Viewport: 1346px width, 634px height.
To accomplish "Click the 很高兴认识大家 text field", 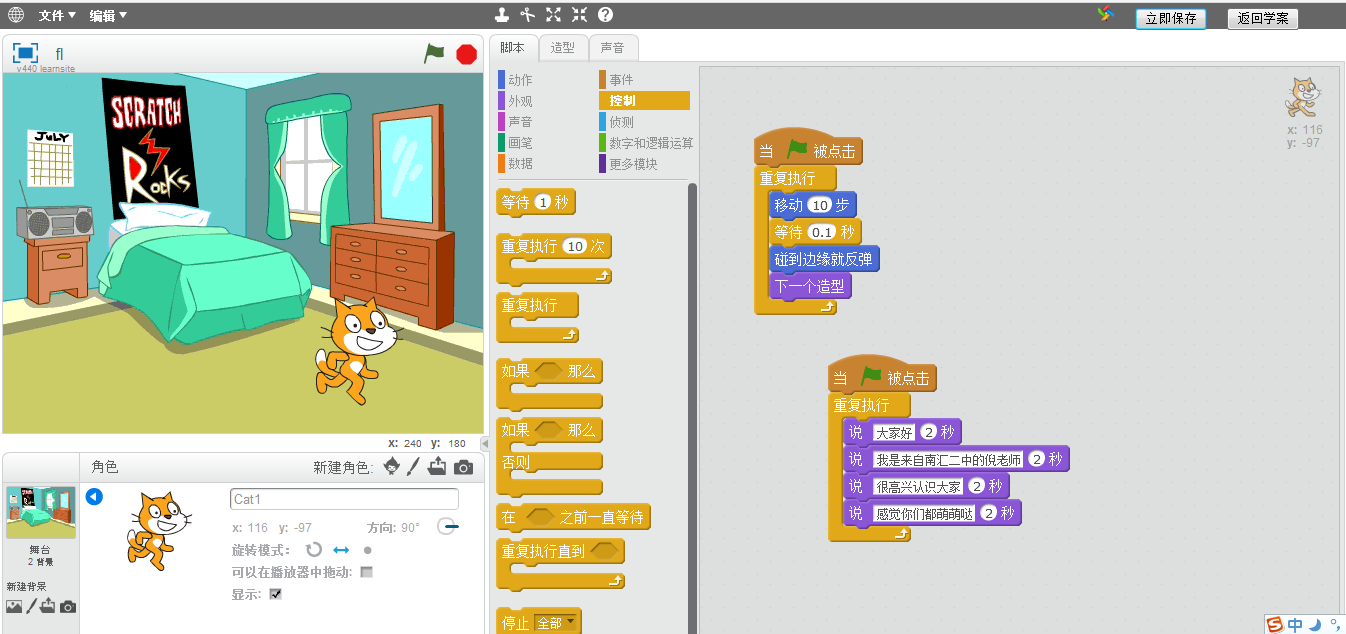I will [919, 487].
